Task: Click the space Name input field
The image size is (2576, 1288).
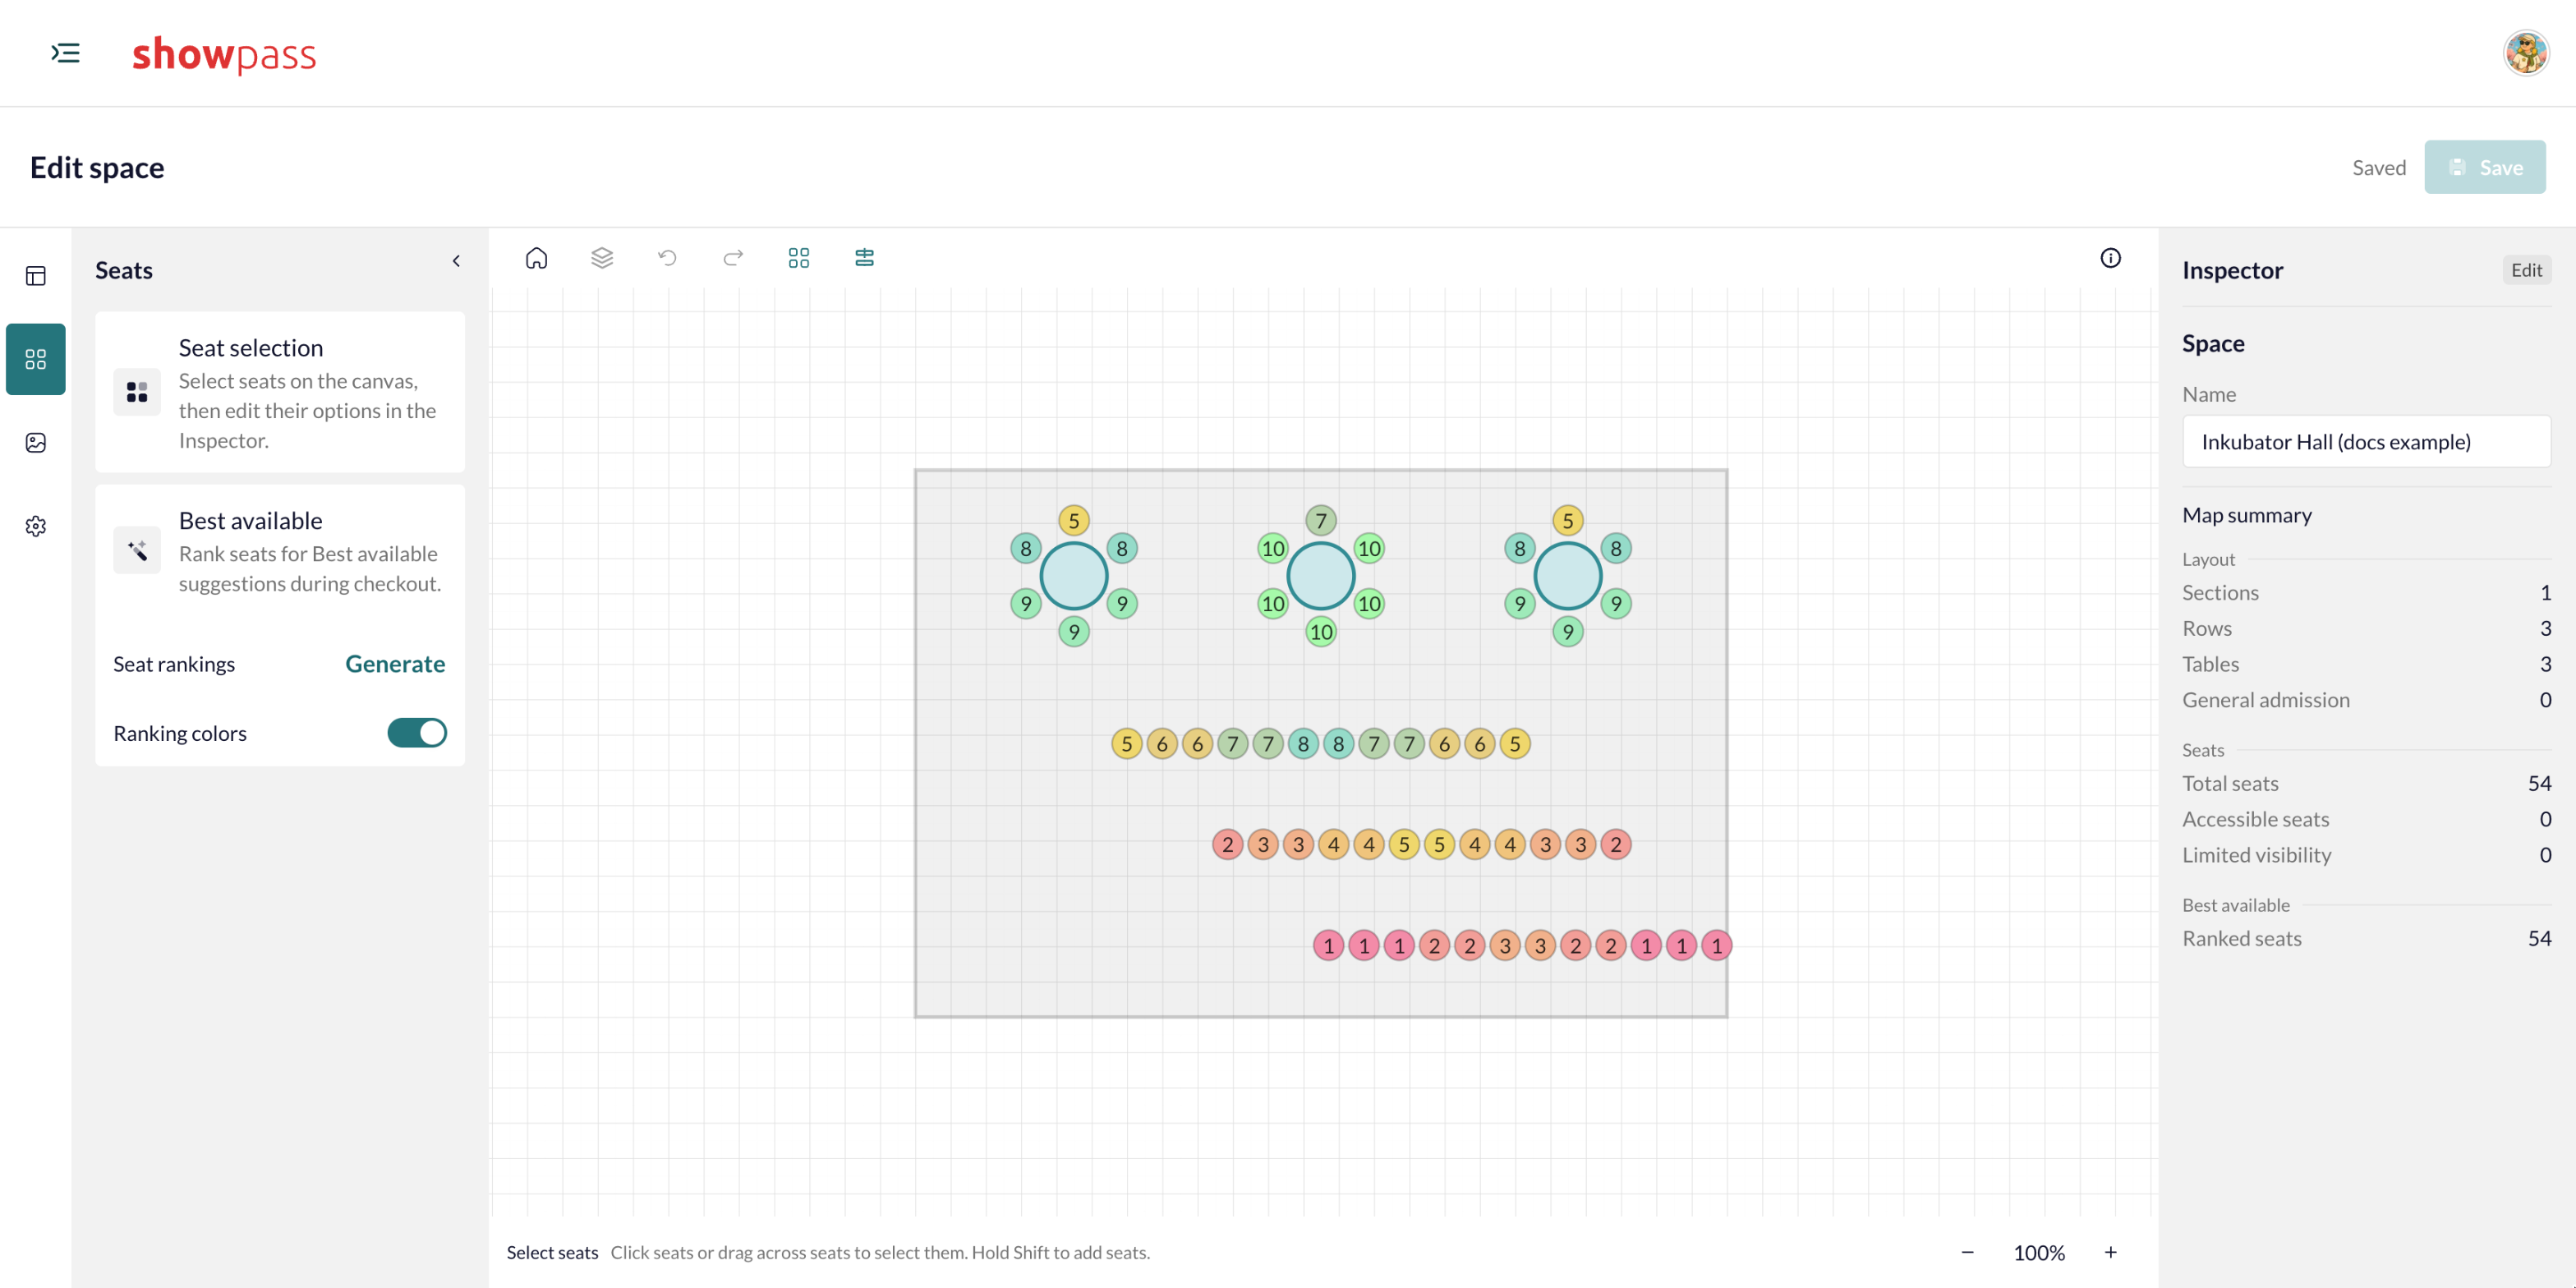Action: tap(2366, 442)
